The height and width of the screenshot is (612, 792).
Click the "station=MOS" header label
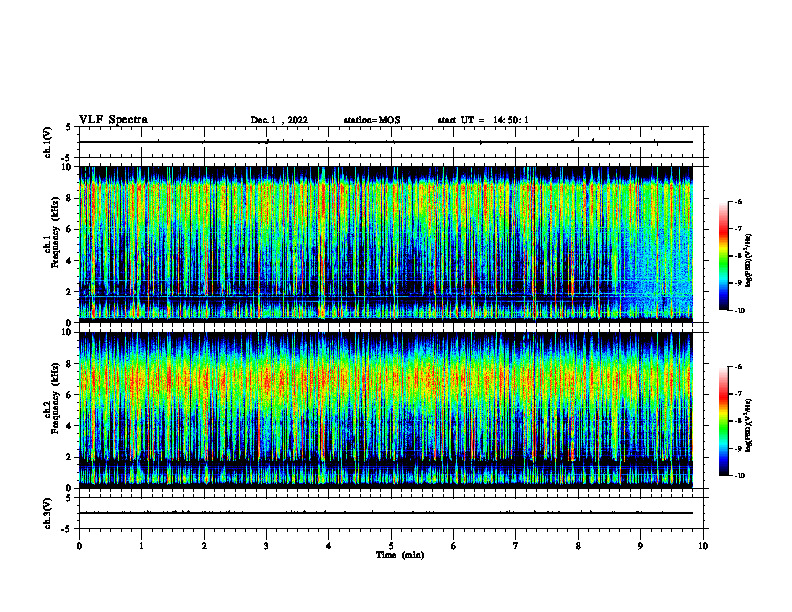click(372, 120)
